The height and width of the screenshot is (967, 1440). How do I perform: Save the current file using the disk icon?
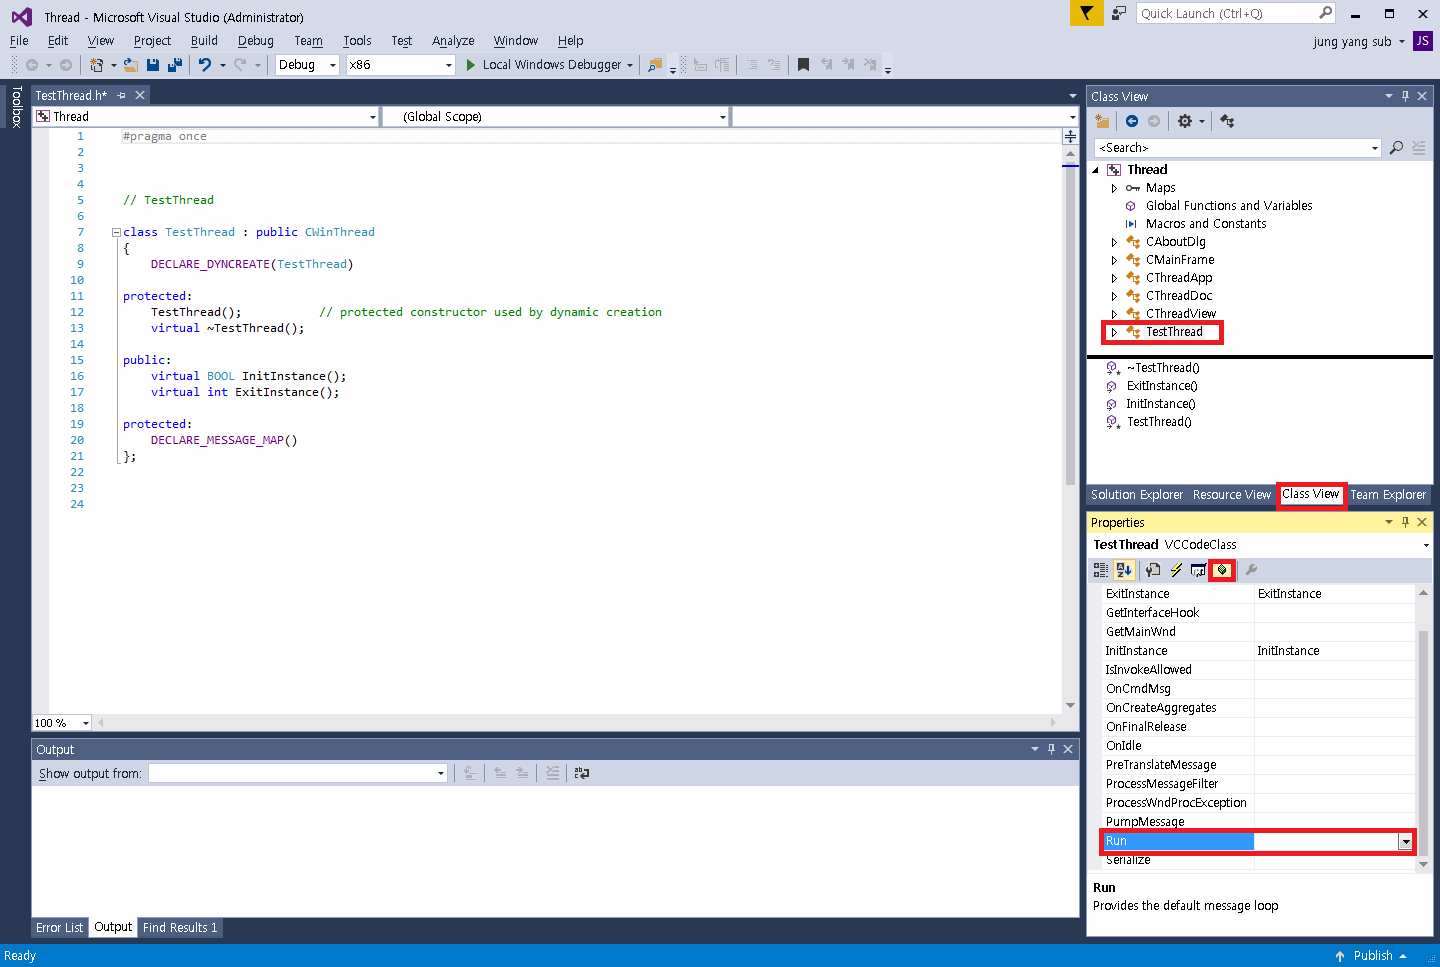153,65
